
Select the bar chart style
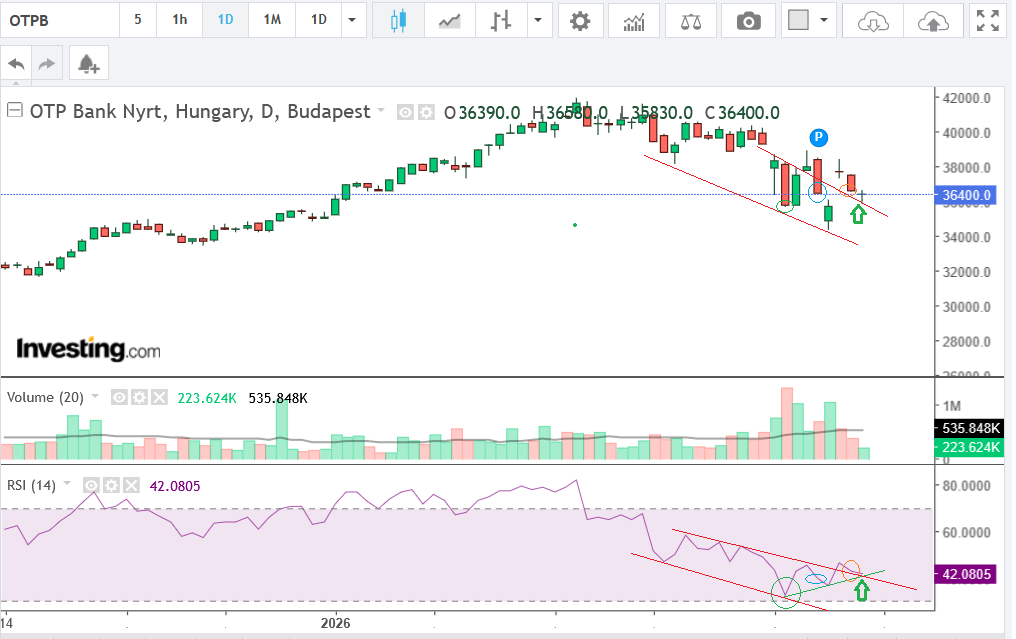tap(502, 20)
